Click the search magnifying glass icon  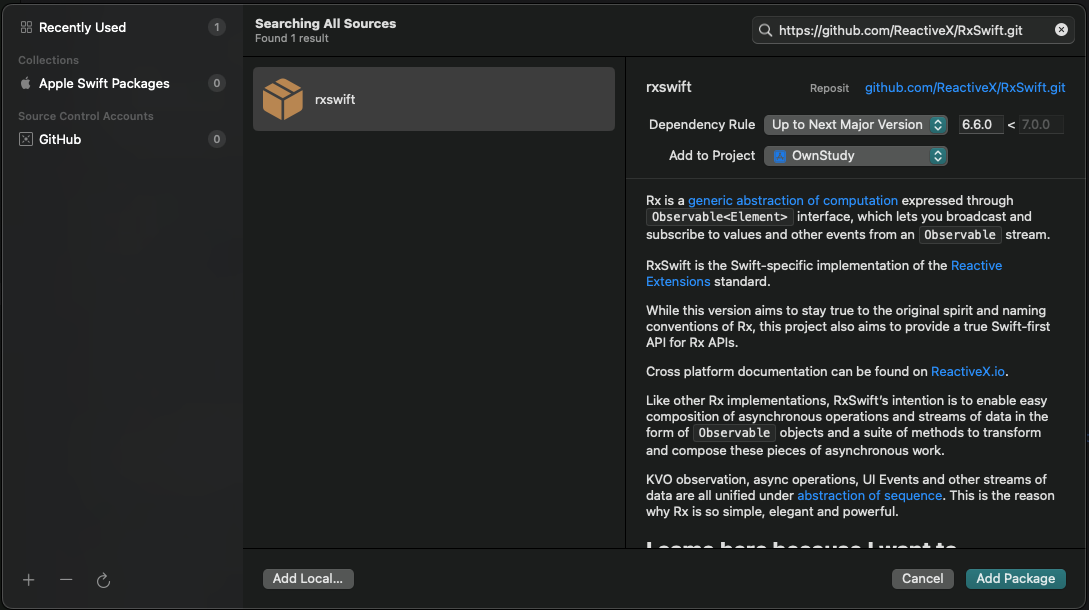point(767,31)
